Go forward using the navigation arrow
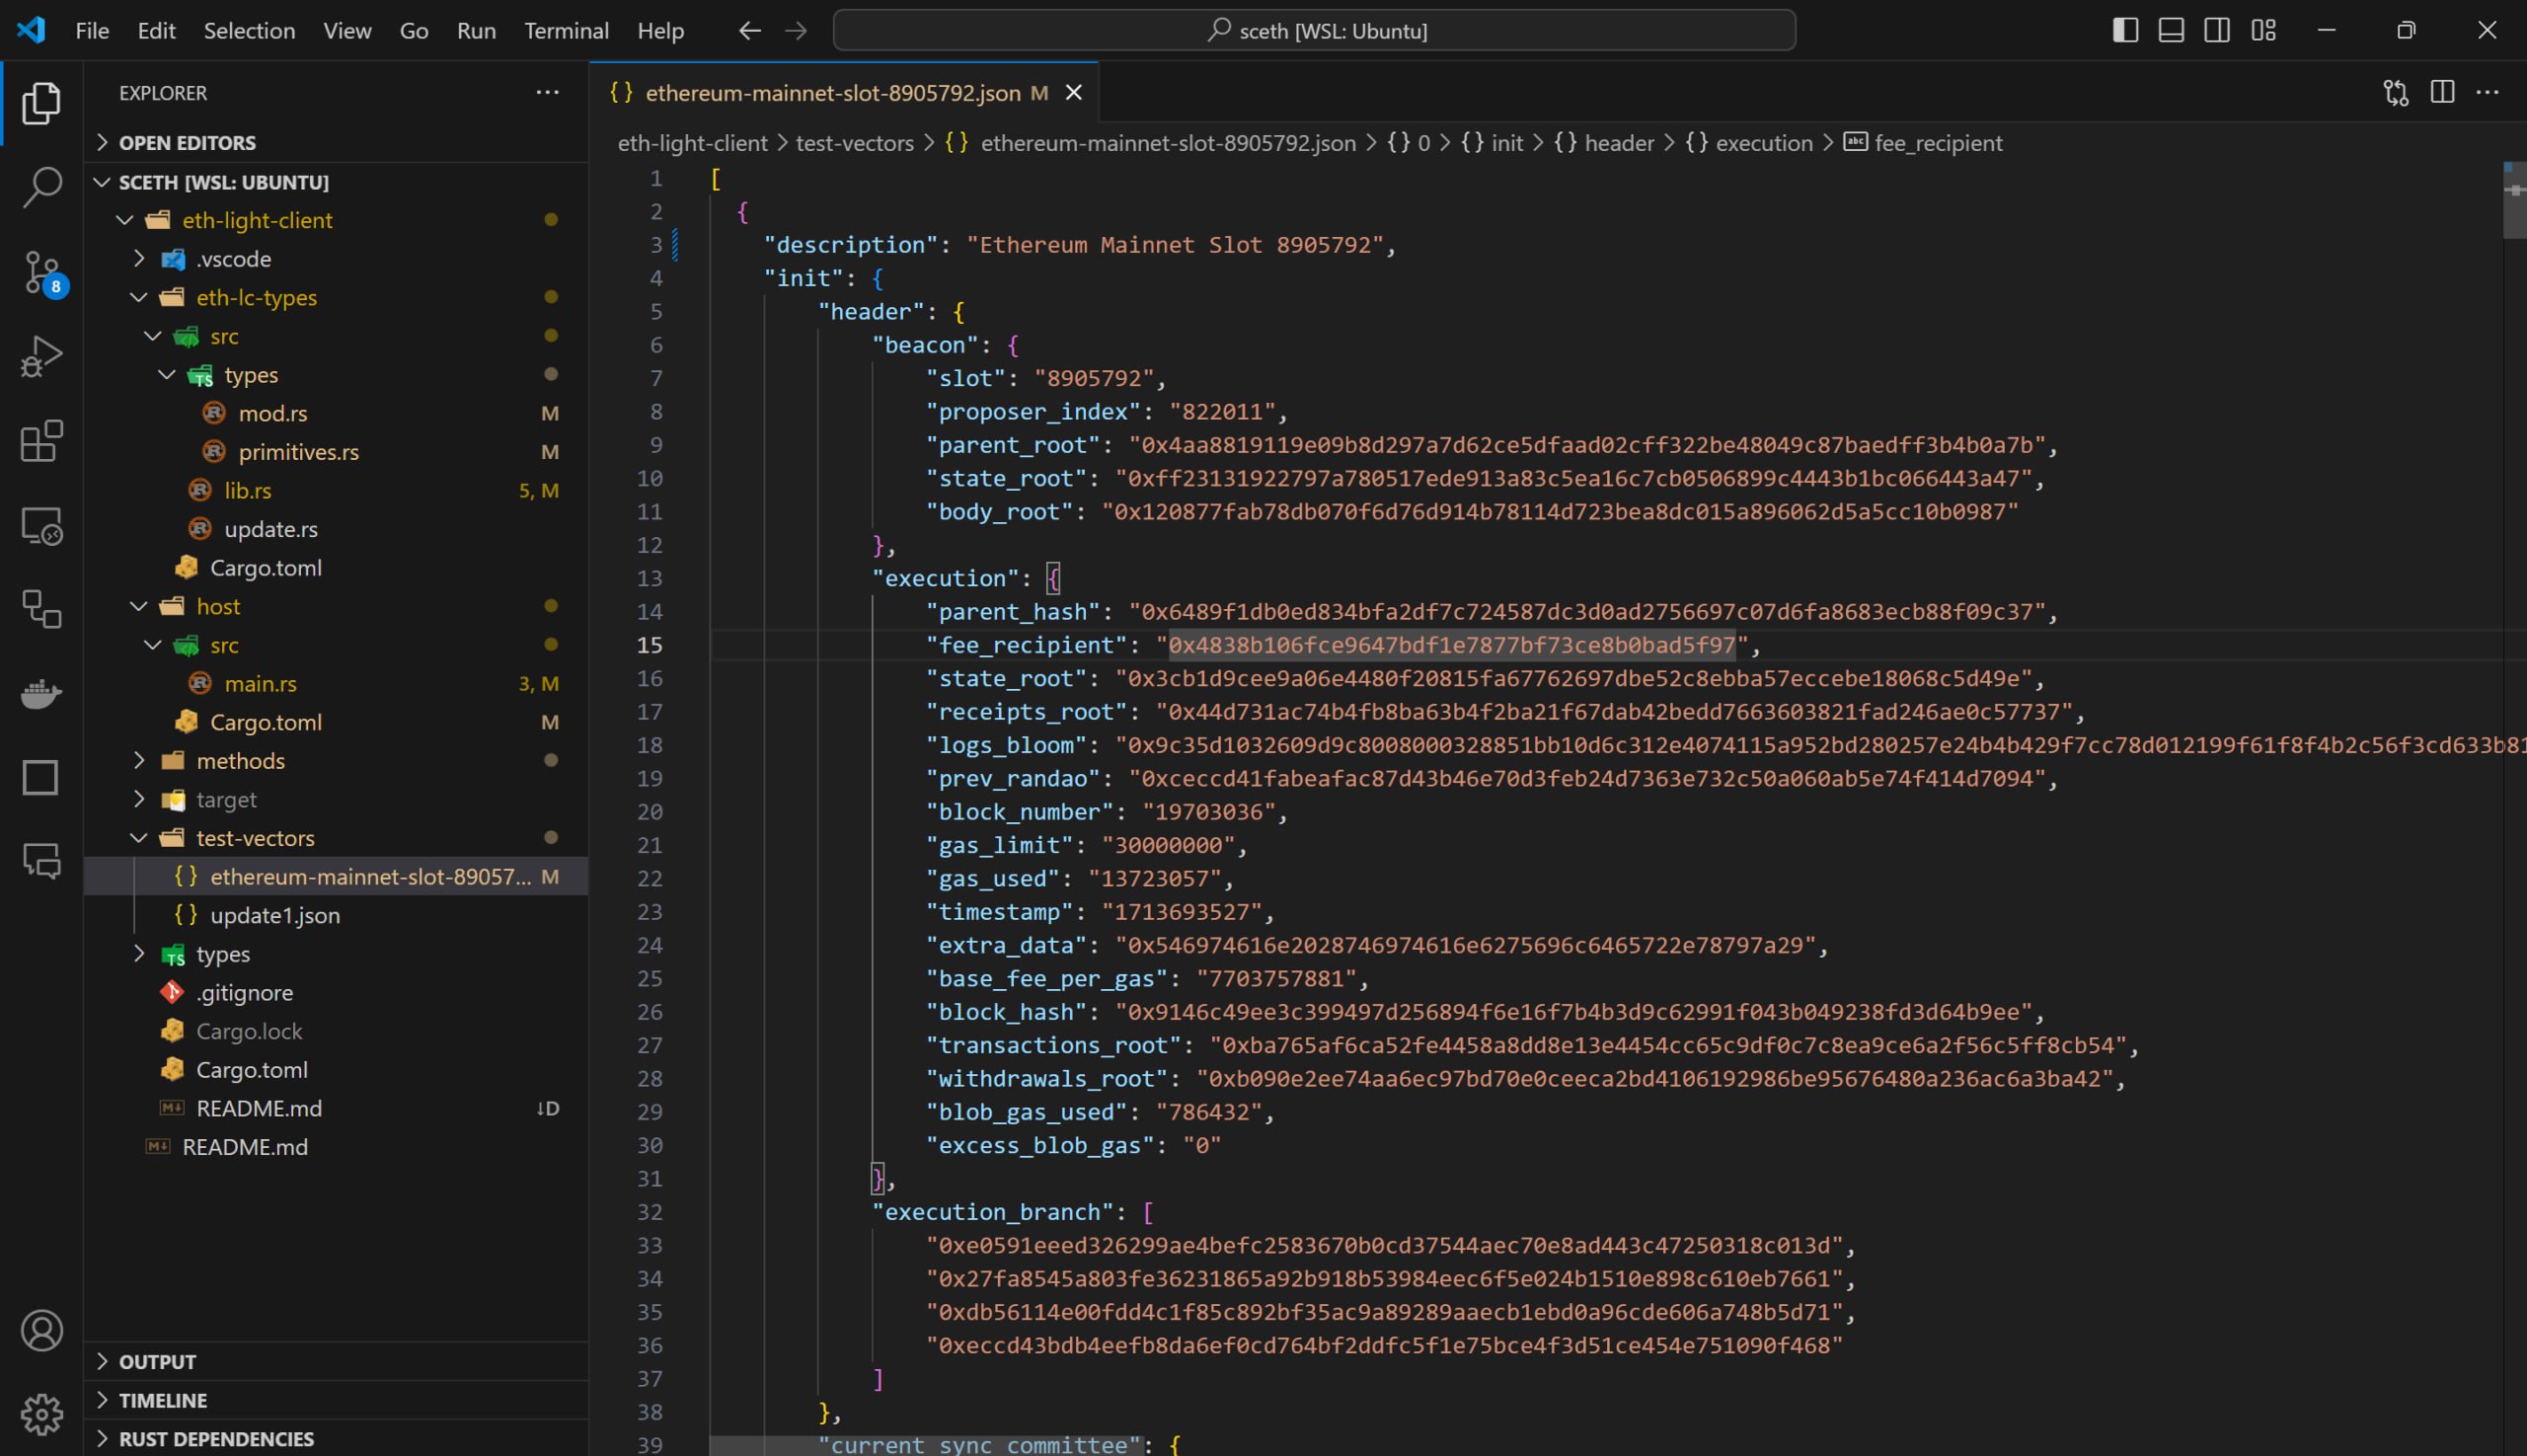The height and width of the screenshot is (1456, 2527). pos(796,31)
